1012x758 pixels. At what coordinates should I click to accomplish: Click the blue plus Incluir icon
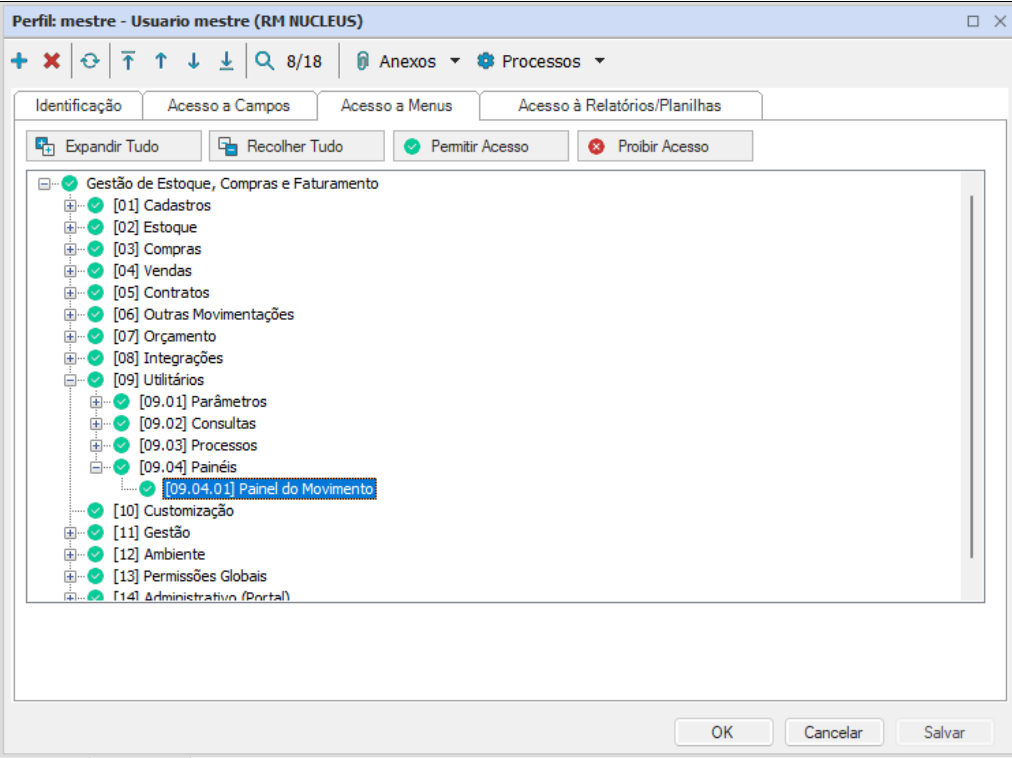pos(20,61)
